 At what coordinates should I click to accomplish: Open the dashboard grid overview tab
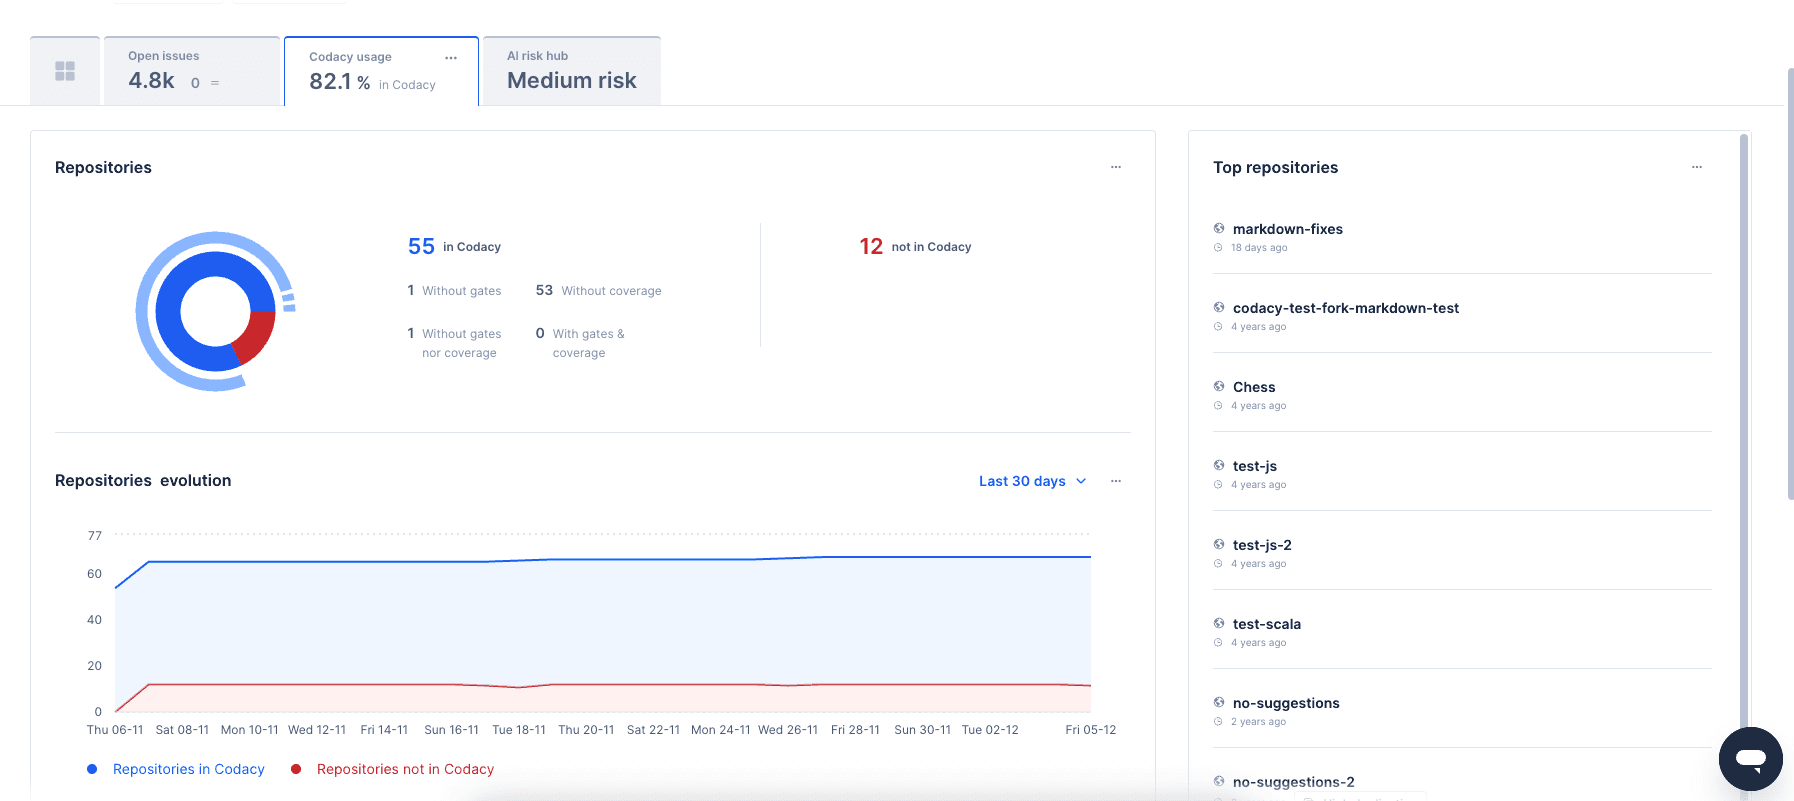65,71
